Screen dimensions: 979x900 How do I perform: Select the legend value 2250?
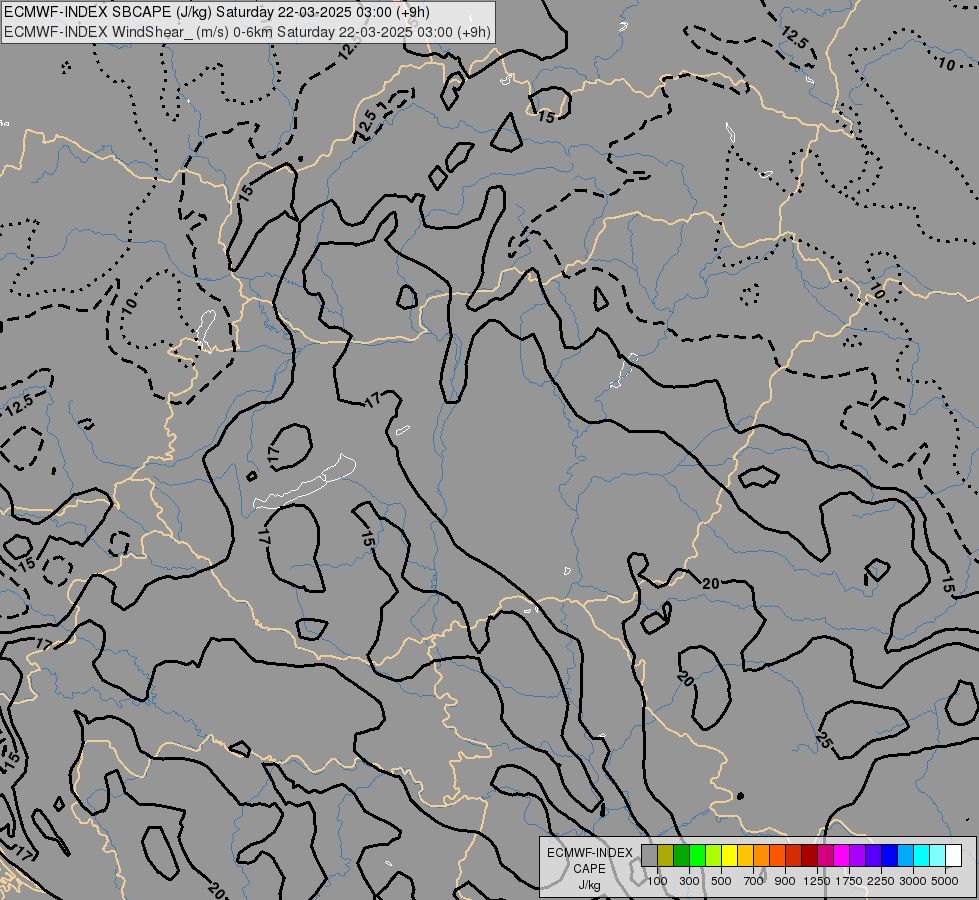click(x=881, y=881)
